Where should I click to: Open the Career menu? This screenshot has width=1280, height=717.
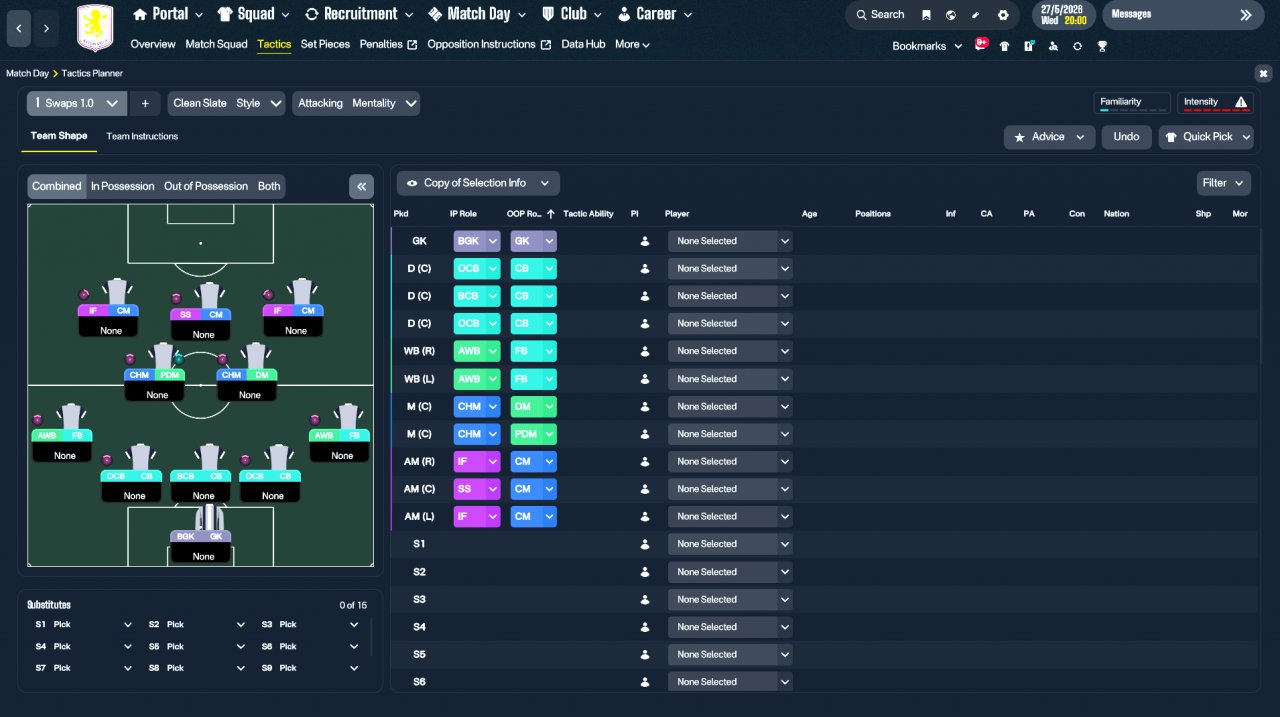coord(655,14)
